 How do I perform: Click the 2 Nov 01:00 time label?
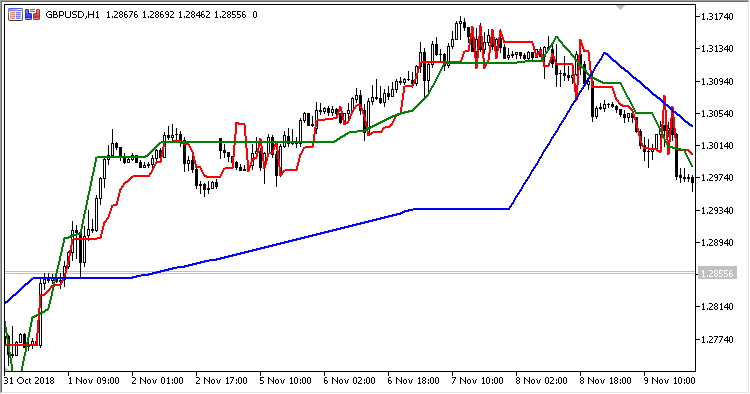[x=157, y=381]
